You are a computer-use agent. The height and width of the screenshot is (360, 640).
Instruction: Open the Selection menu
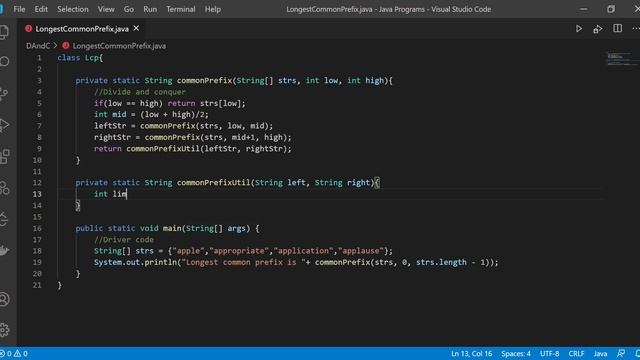73,9
